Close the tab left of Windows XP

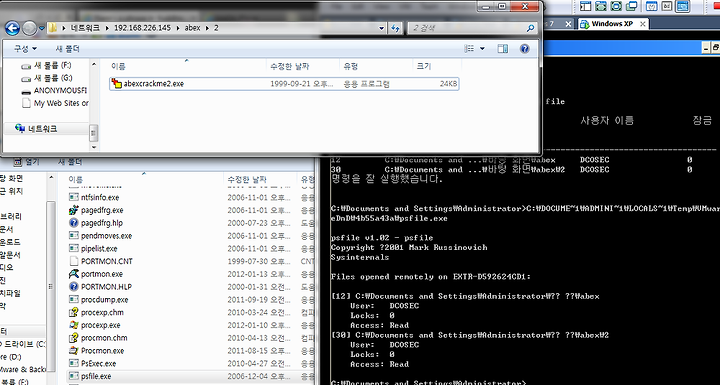(x=568, y=24)
